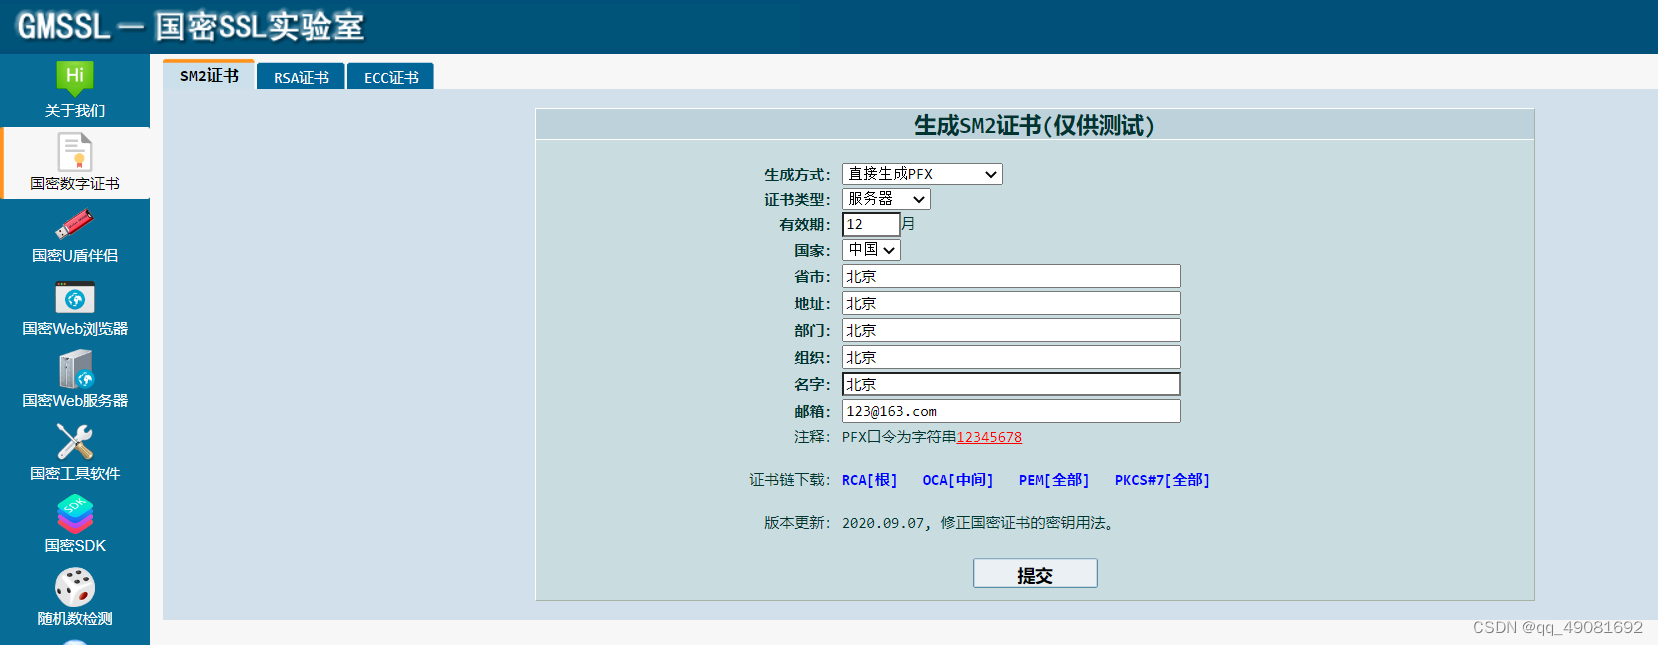This screenshot has height=645, width=1658.
Task: Click the GMSSL 国密SSL实验室 header title
Action: tap(191, 26)
